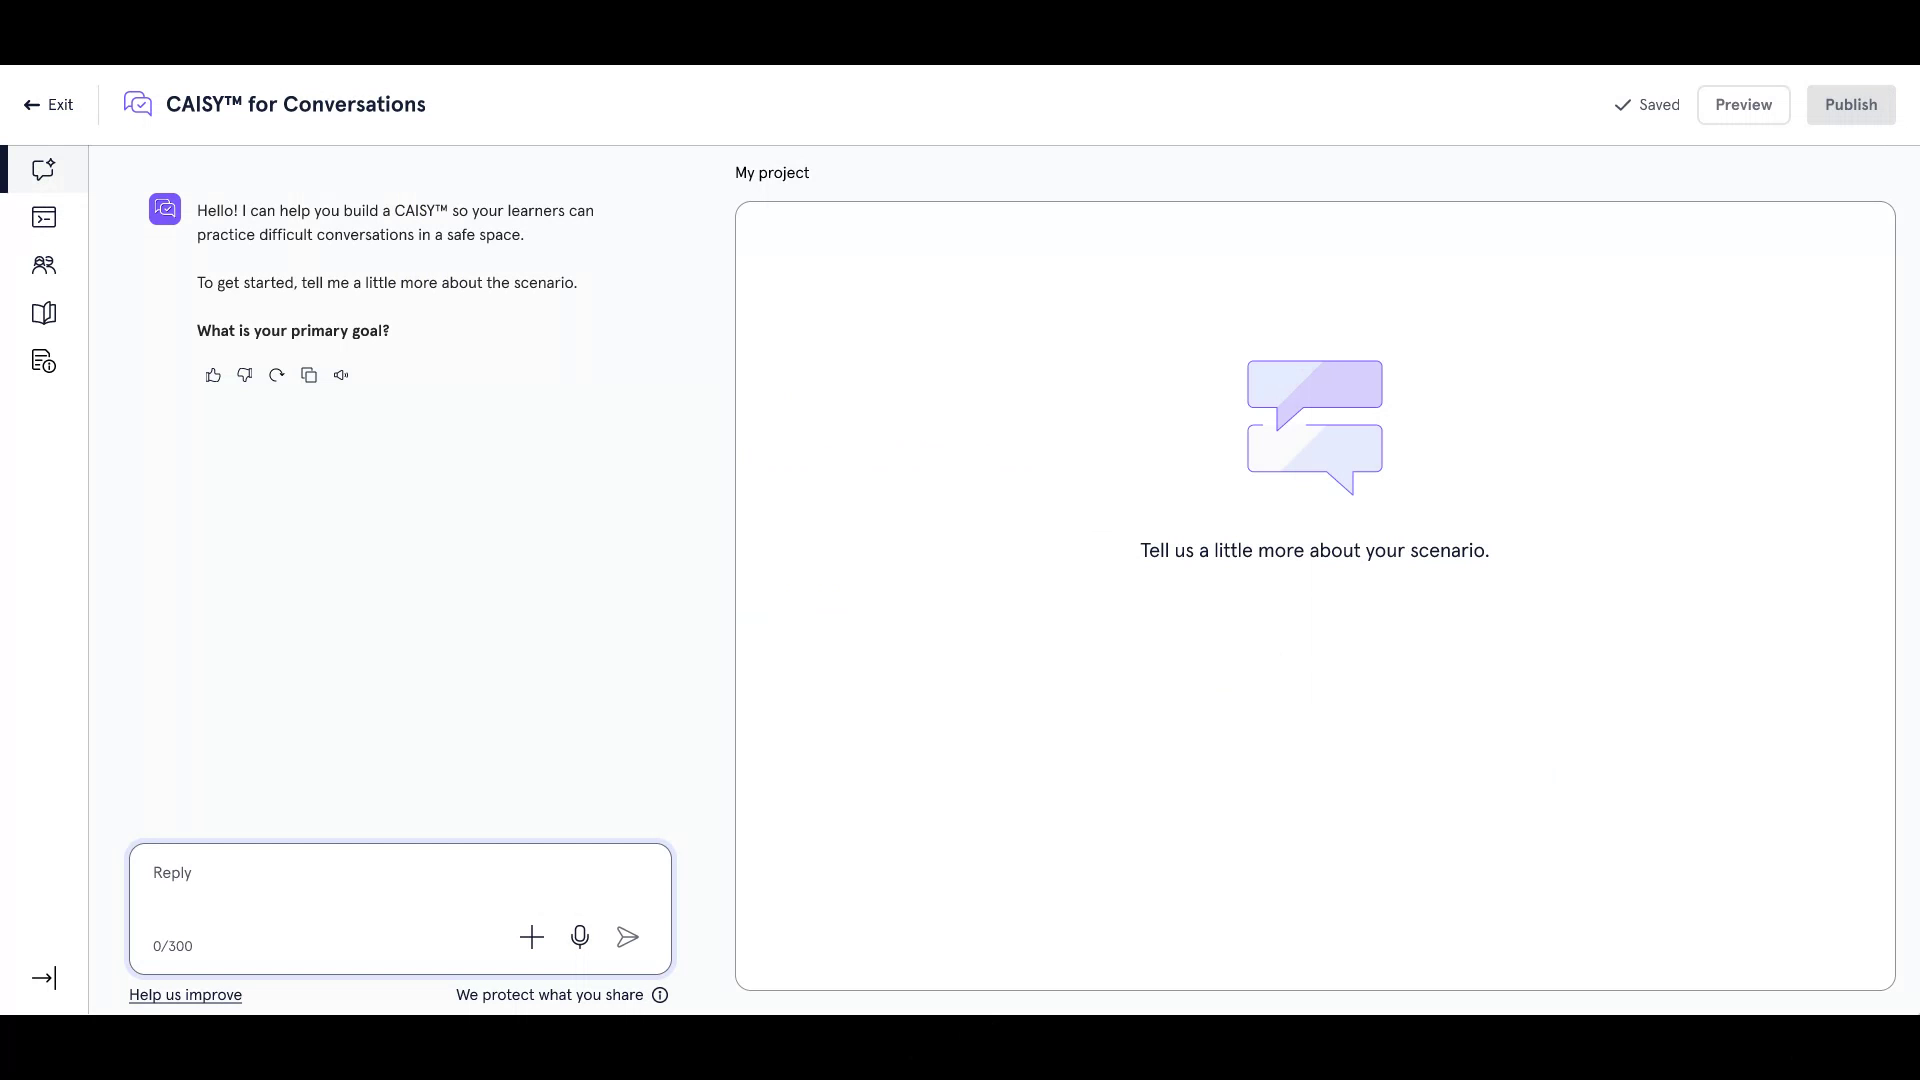
Task: Publish the project
Action: 1851,104
